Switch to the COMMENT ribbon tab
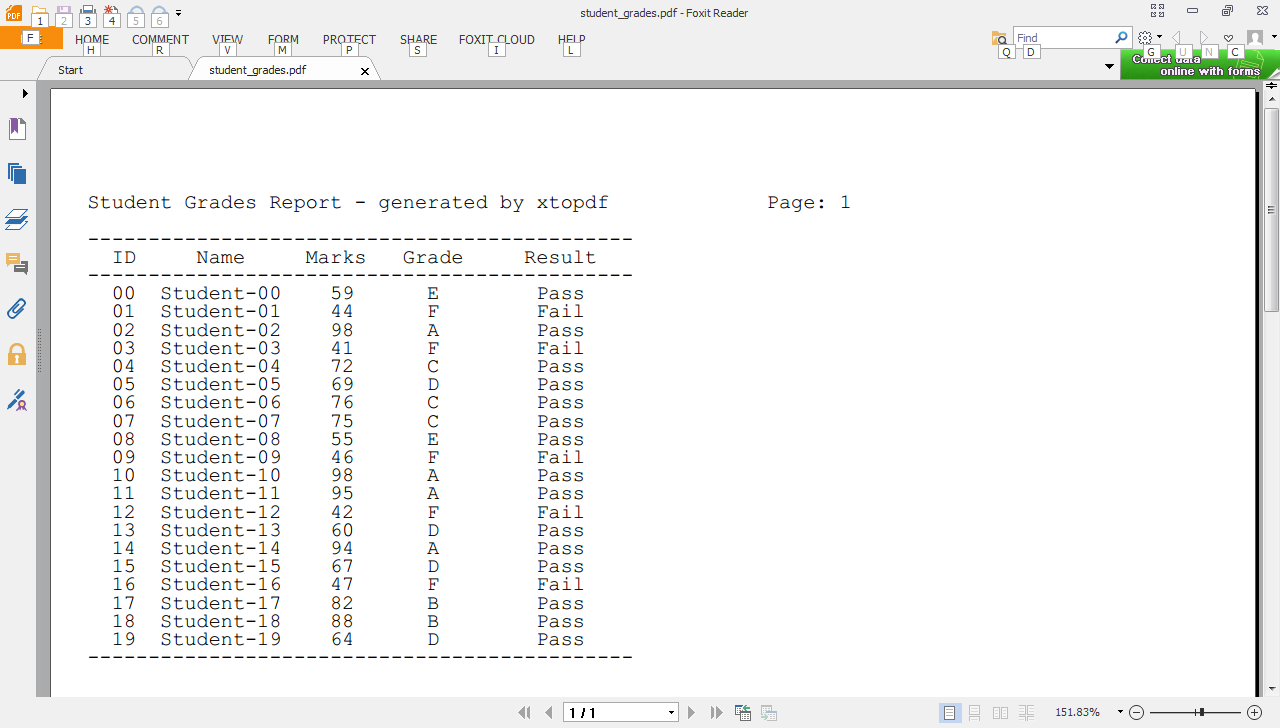 tap(160, 40)
